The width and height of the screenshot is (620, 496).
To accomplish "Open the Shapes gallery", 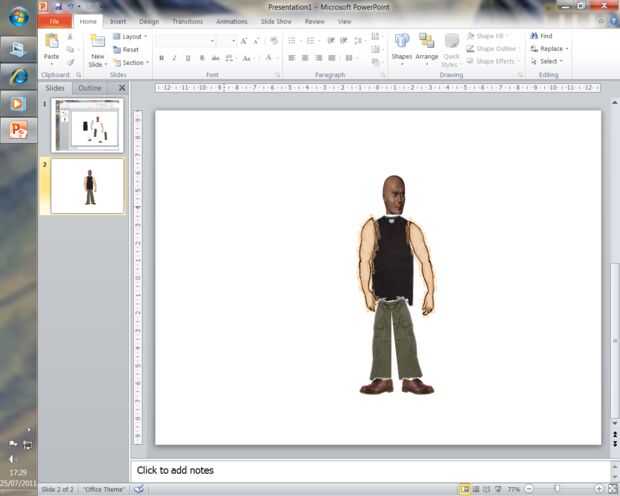I will click(401, 46).
